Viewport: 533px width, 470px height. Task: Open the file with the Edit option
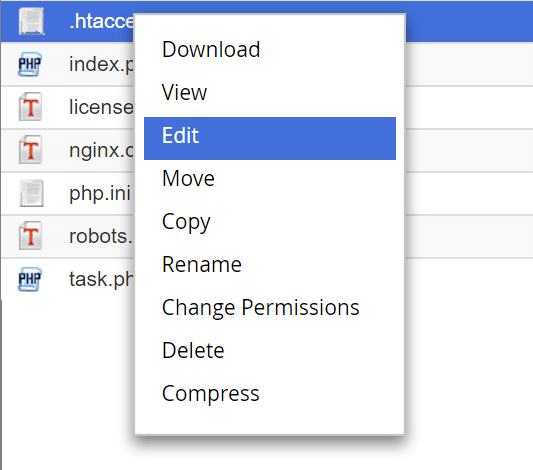pos(270,138)
